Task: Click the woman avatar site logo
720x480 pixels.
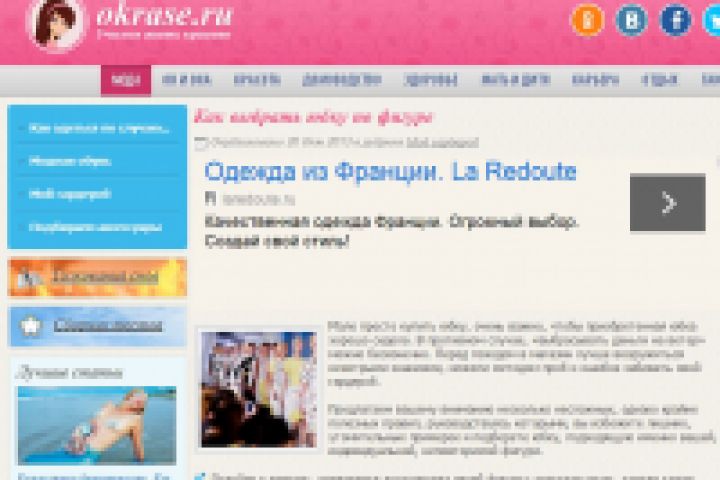Action: pos(56,24)
